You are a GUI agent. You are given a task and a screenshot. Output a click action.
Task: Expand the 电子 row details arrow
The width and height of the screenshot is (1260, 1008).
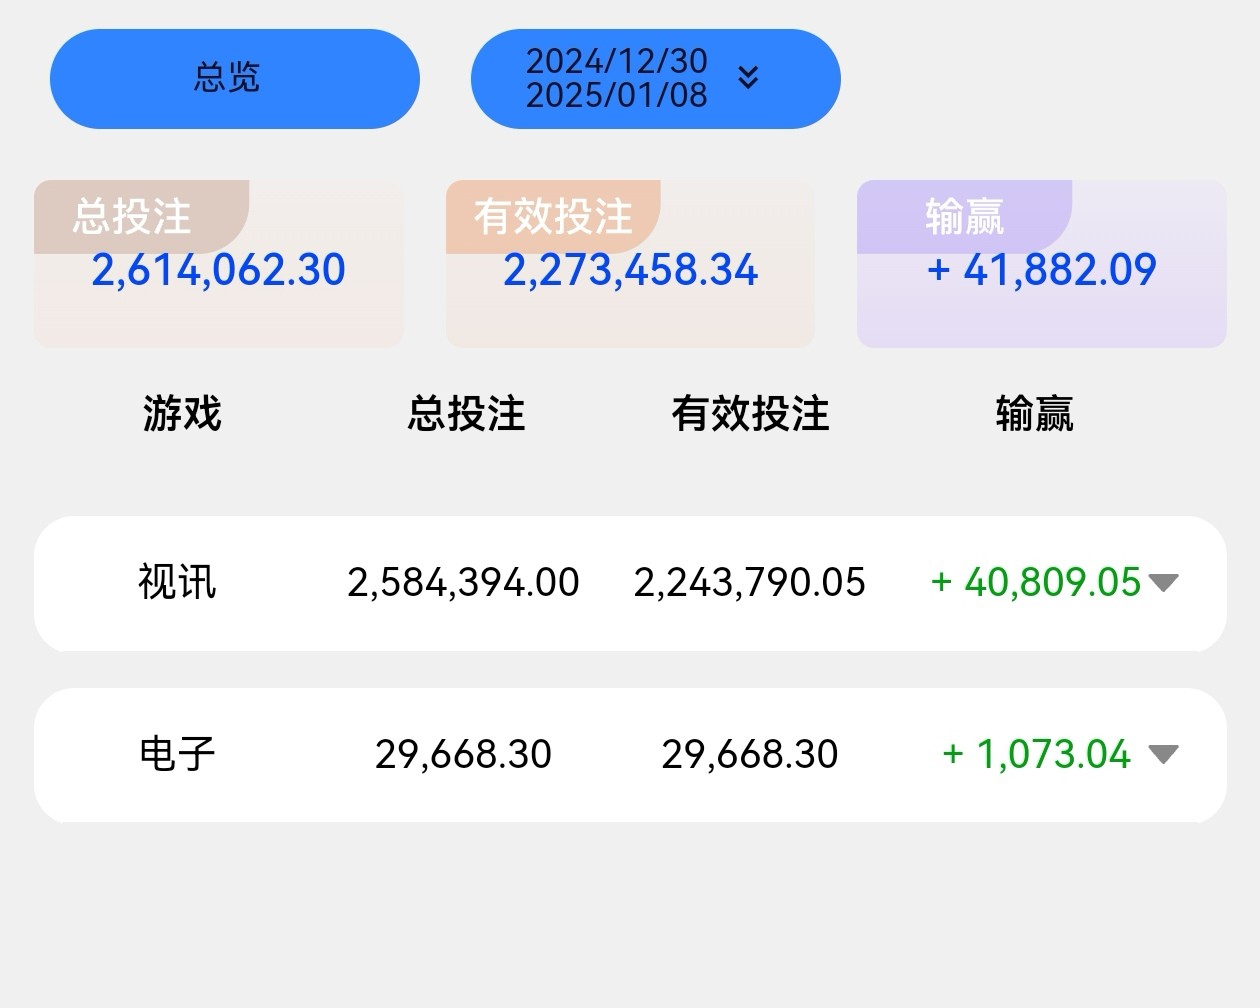pyautogui.click(x=1163, y=753)
